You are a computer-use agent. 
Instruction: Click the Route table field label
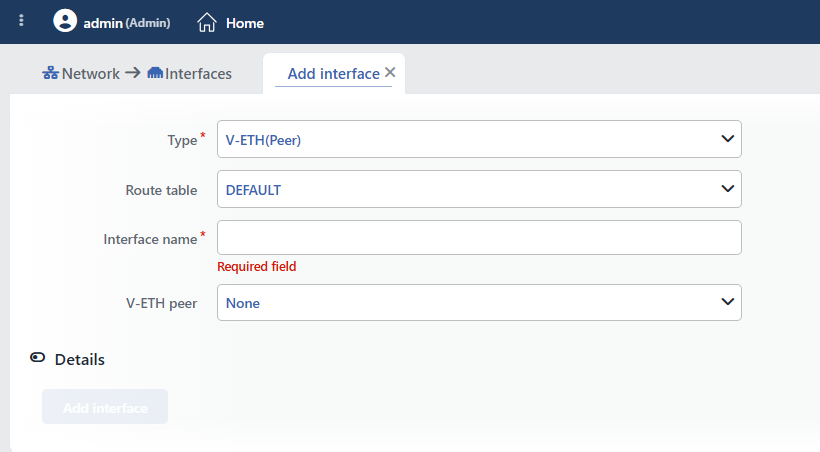161,190
